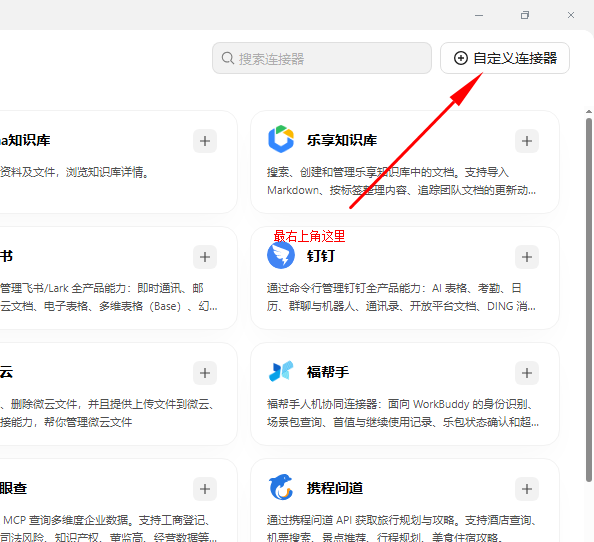Screen dimensions: 594x542
Task: Click plus on the MCP 企业数据 card
Action: tap(205, 489)
